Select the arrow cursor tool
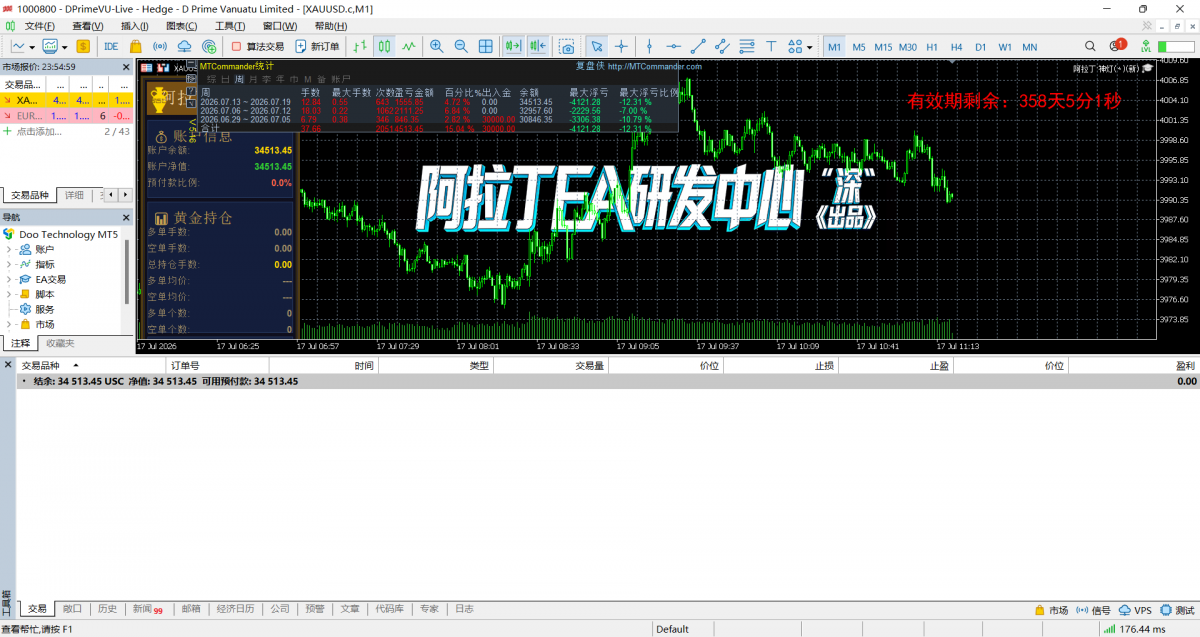Image resolution: width=1200 pixels, height=637 pixels. tap(597, 46)
